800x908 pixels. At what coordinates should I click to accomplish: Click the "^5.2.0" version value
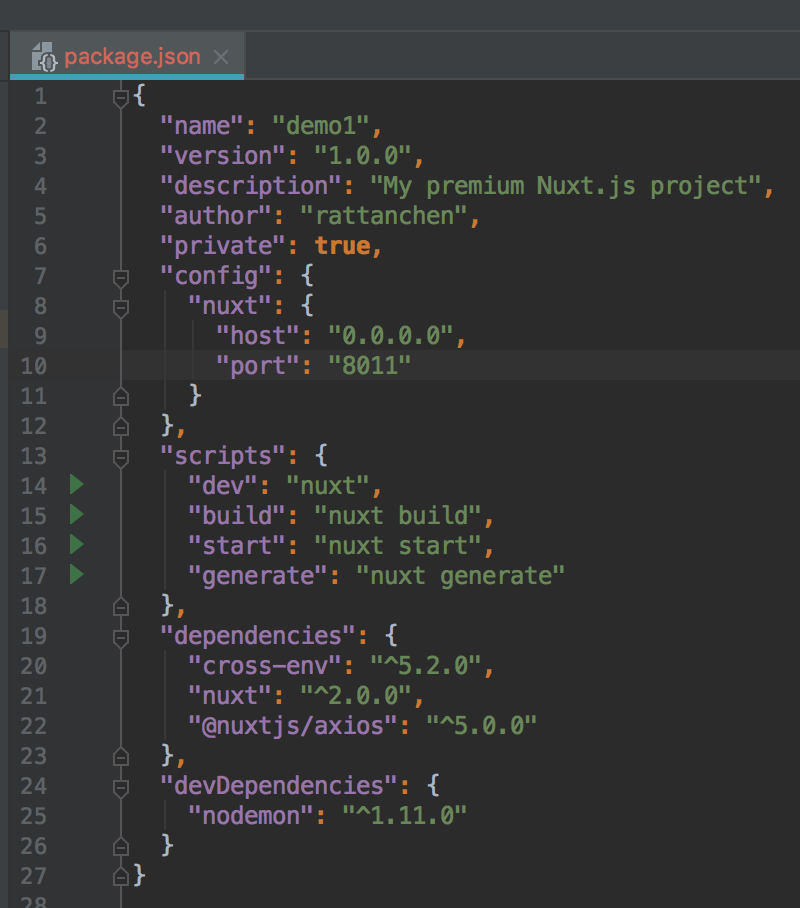pos(426,666)
